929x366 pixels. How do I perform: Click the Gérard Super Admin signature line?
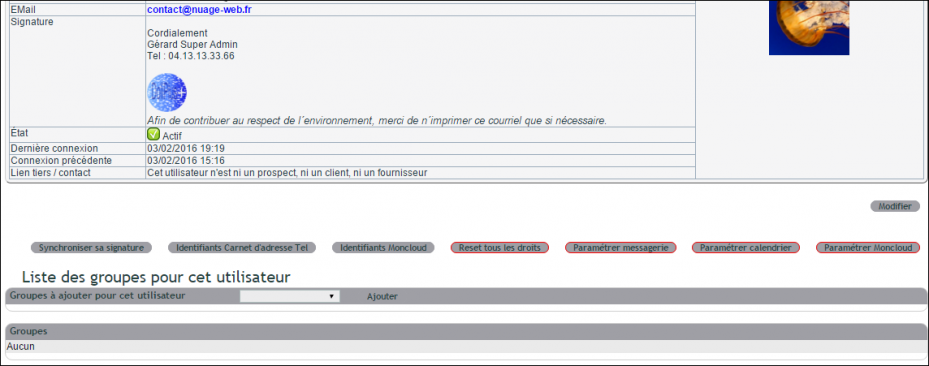tap(192, 44)
